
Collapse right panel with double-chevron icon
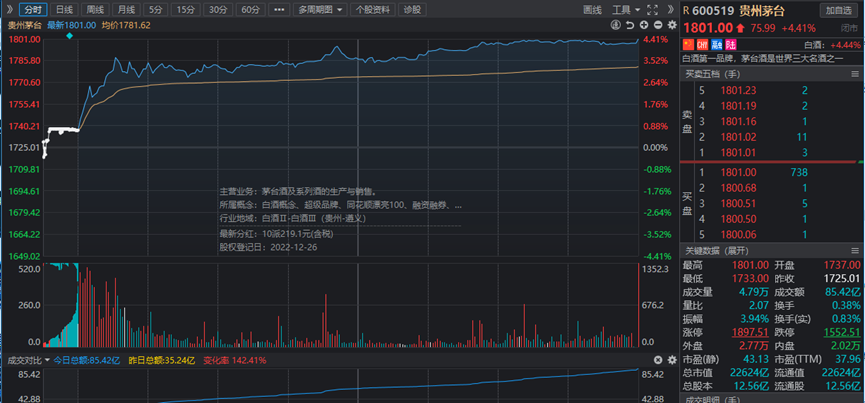[670, 9]
